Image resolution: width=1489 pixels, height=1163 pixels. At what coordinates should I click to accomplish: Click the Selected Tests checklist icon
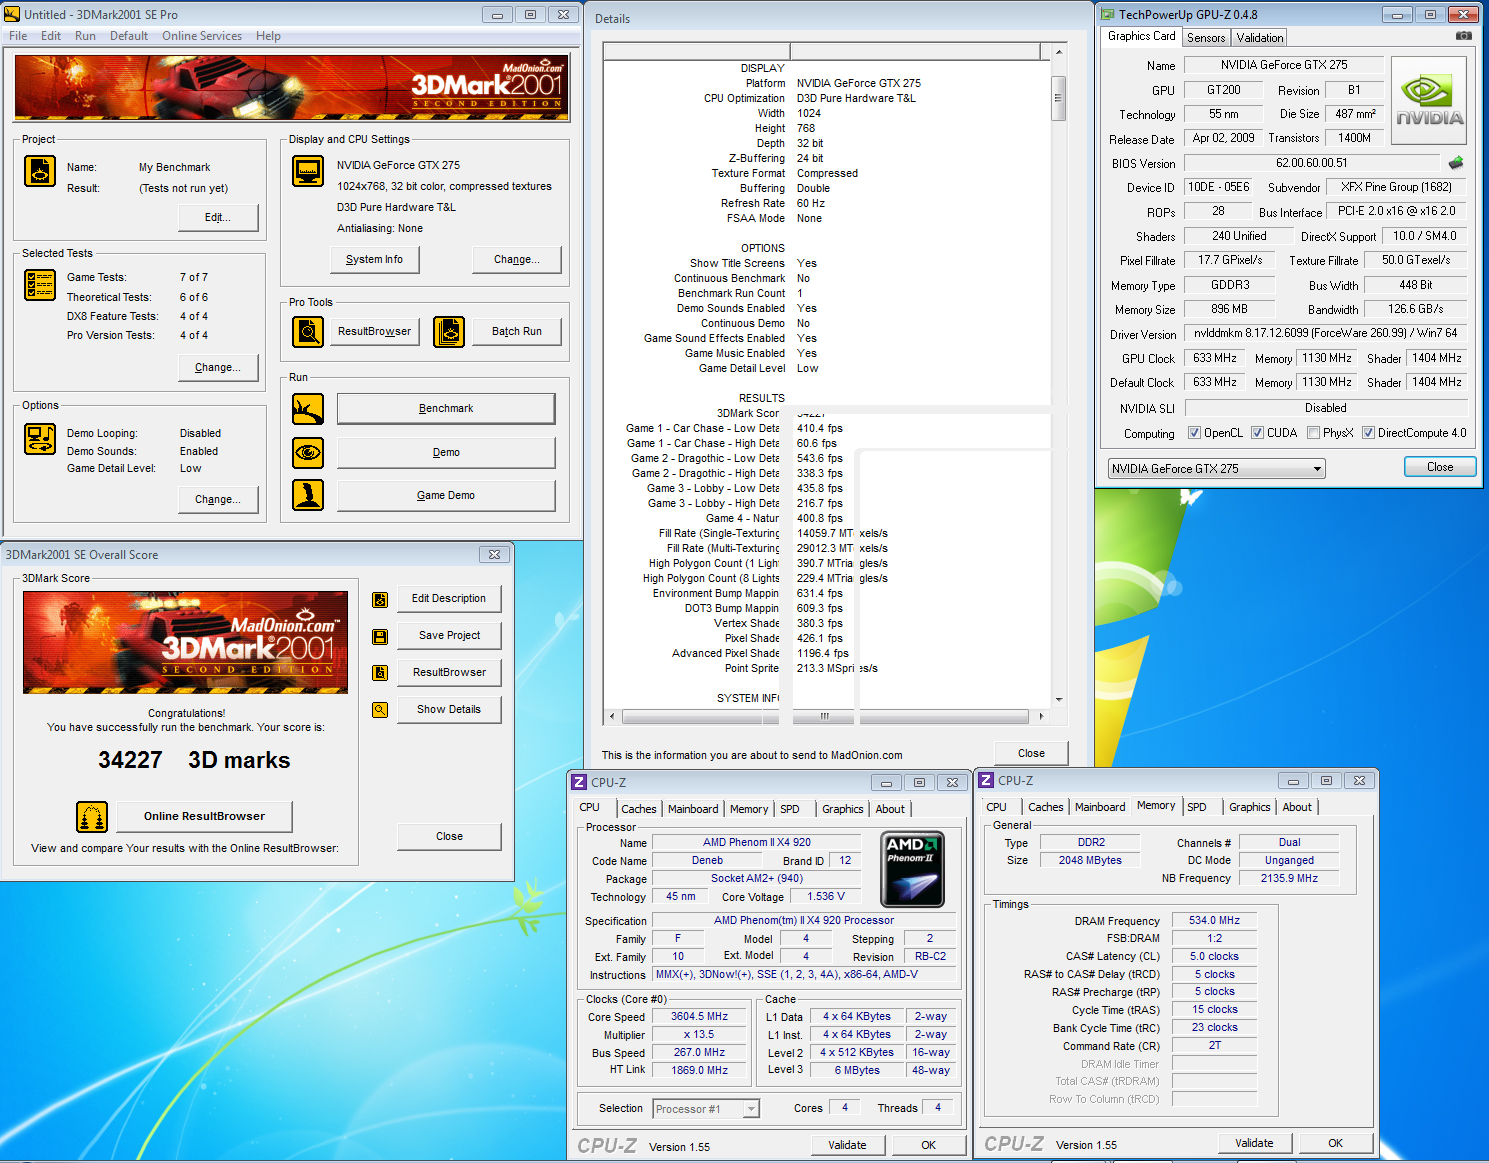click(40, 285)
